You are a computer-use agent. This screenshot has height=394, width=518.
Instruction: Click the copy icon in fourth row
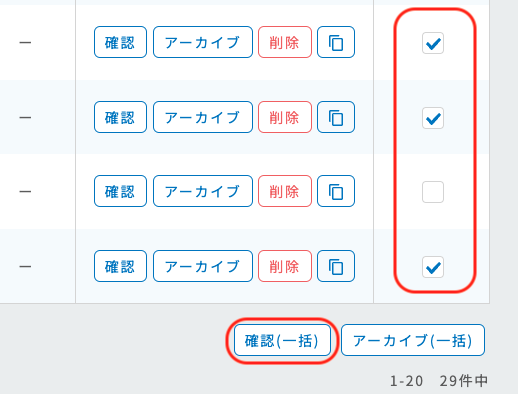coord(336,266)
